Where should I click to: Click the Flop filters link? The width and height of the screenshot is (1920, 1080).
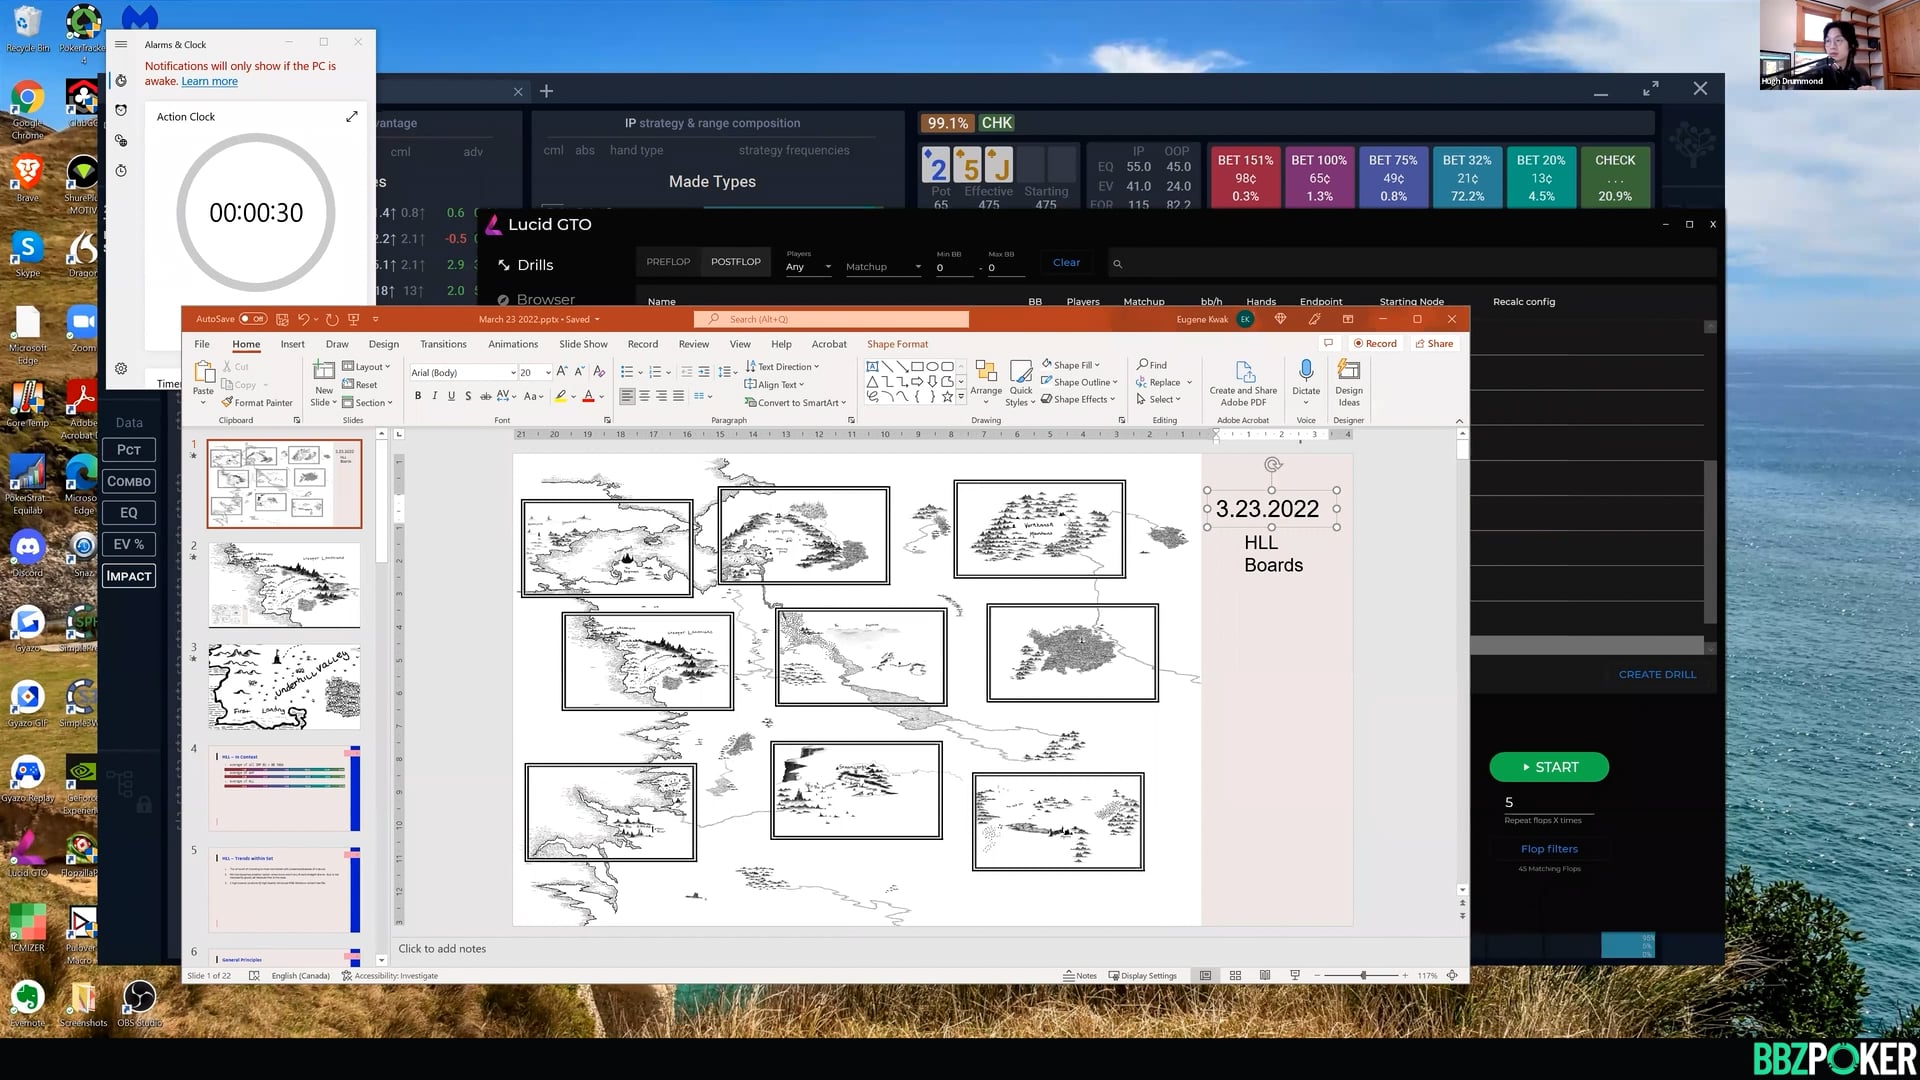click(1549, 849)
